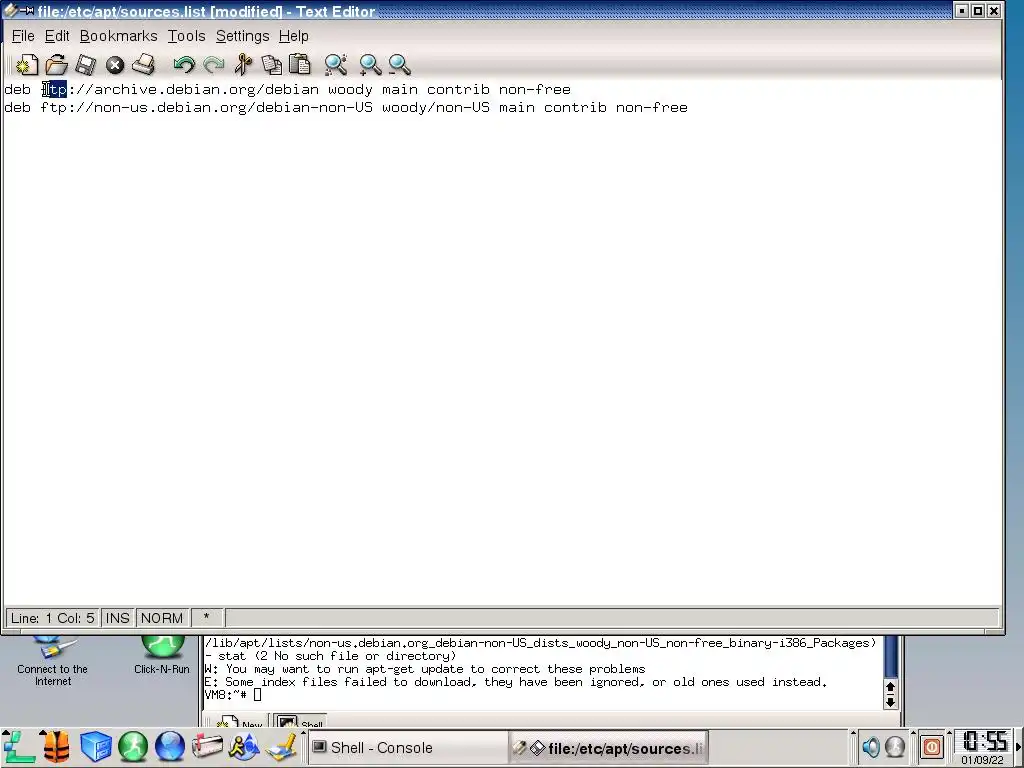The image size is (1024, 768).
Task: Save the file with the floppy disk icon
Action: pyautogui.click(x=86, y=65)
